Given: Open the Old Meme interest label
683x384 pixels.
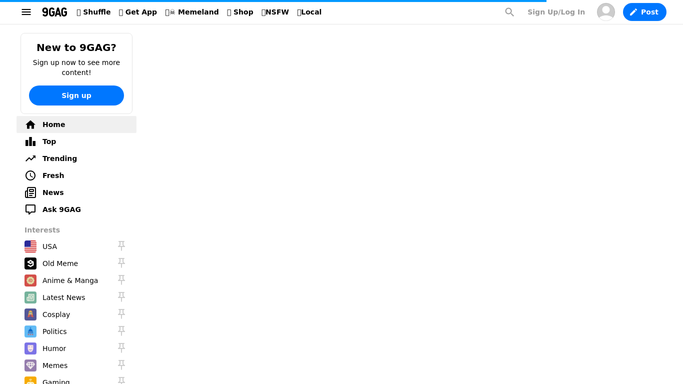Looking at the screenshot, I should pos(60,263).
